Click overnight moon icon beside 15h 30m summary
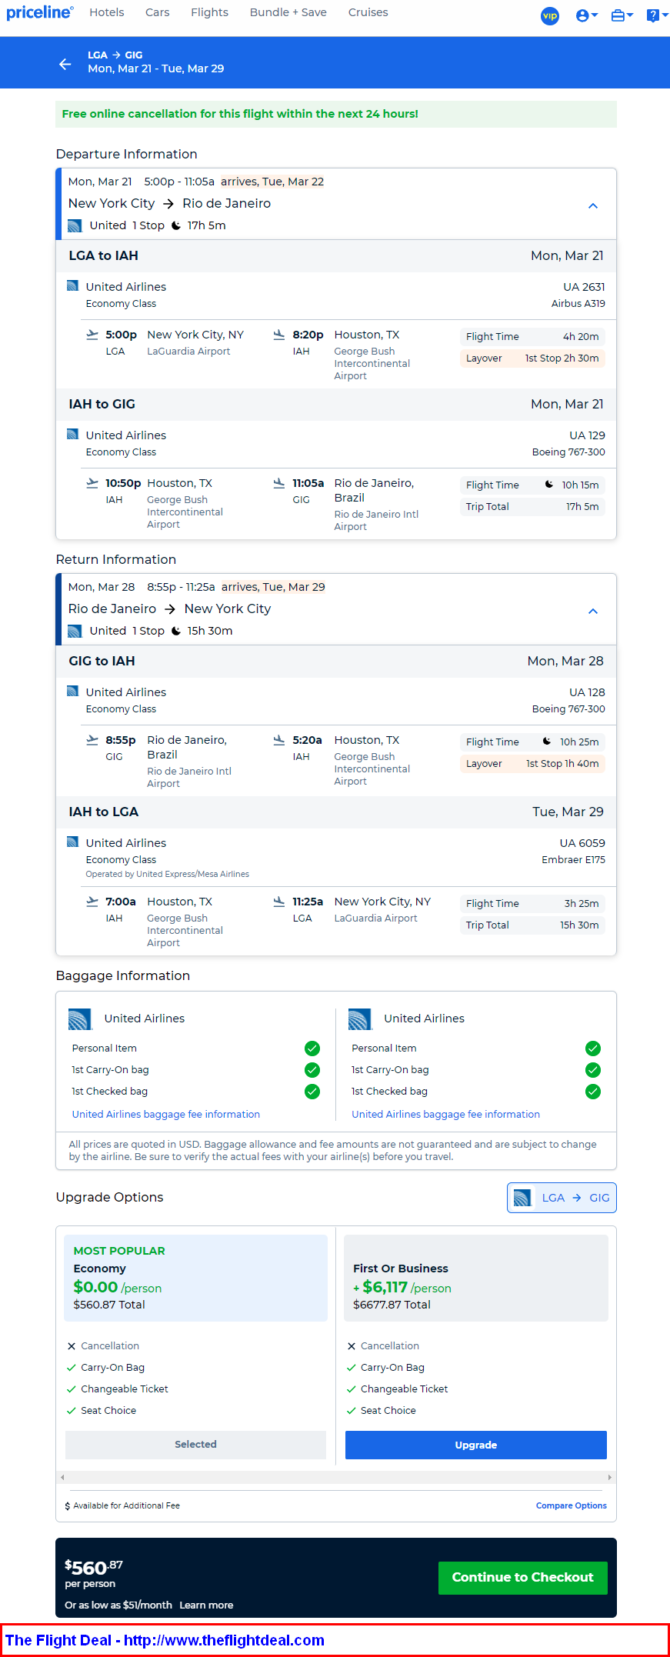670x1657 pixels. coord(176,631)
